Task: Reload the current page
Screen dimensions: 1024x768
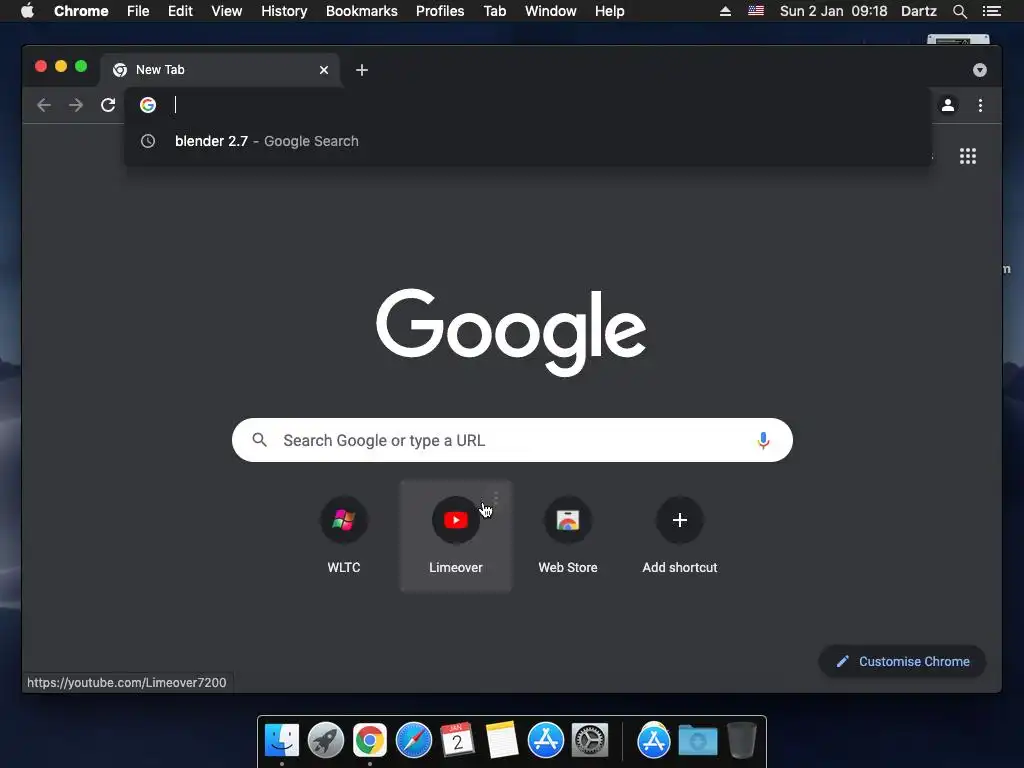Action: pyautogui.click(x=108, y=105)
